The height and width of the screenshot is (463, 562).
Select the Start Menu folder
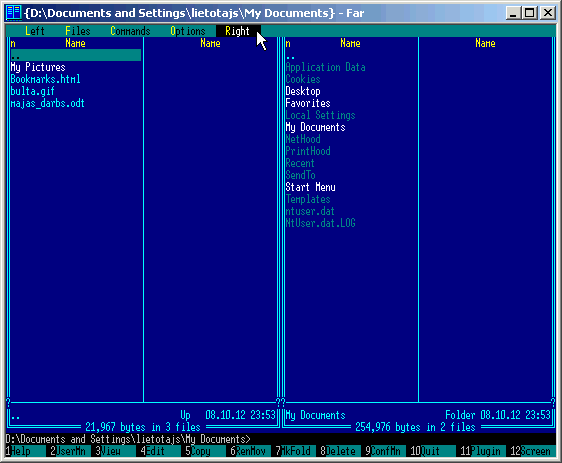[x=310, y=187]
